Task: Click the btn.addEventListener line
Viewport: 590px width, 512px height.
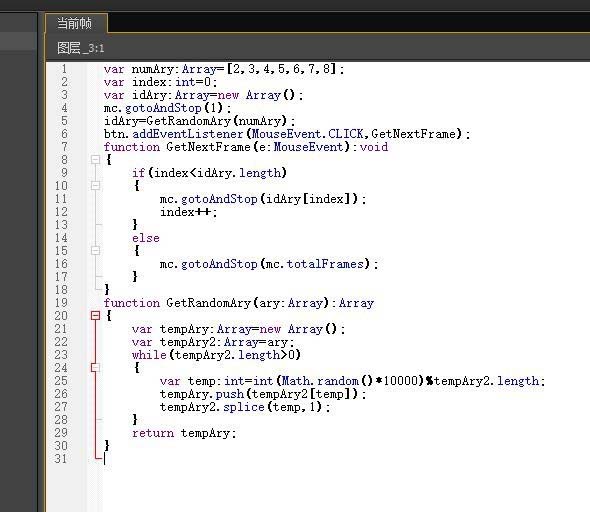Action: (x=287, y=134)
